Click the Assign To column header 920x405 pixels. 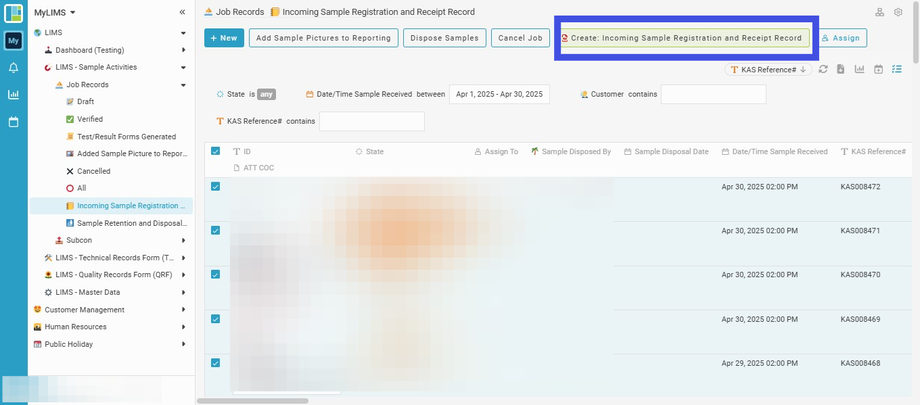496,151
